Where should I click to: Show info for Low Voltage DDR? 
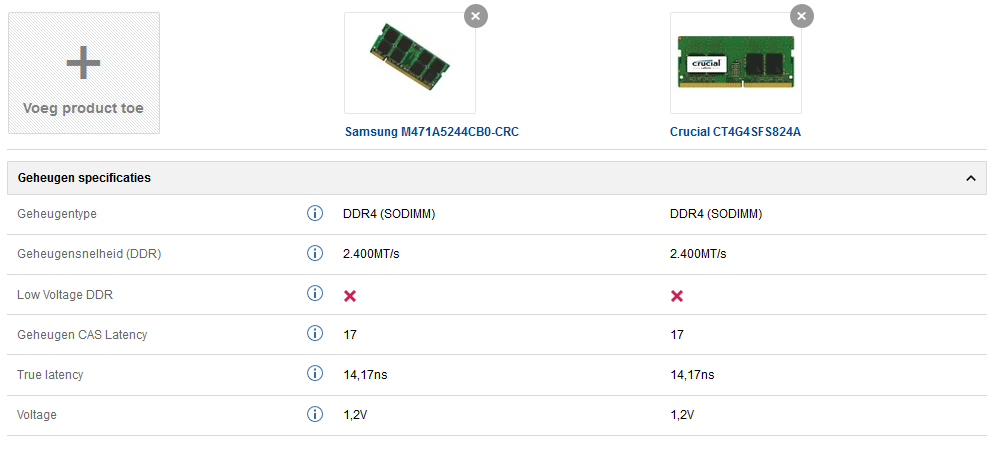click(x=315, y=293)
